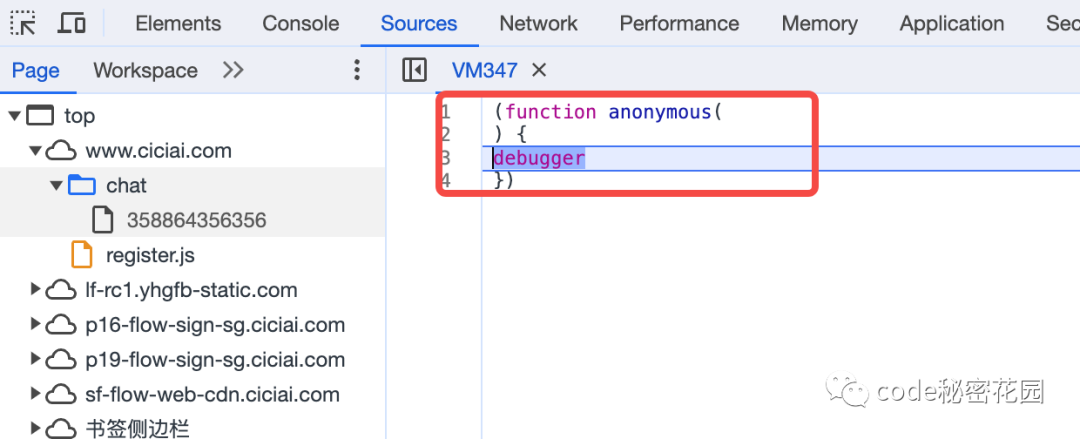Select the p19-flow-sign-sg.ciciai.com label
The width and height of the screenshot is (1080, 439).
click(x=215, y=360)
